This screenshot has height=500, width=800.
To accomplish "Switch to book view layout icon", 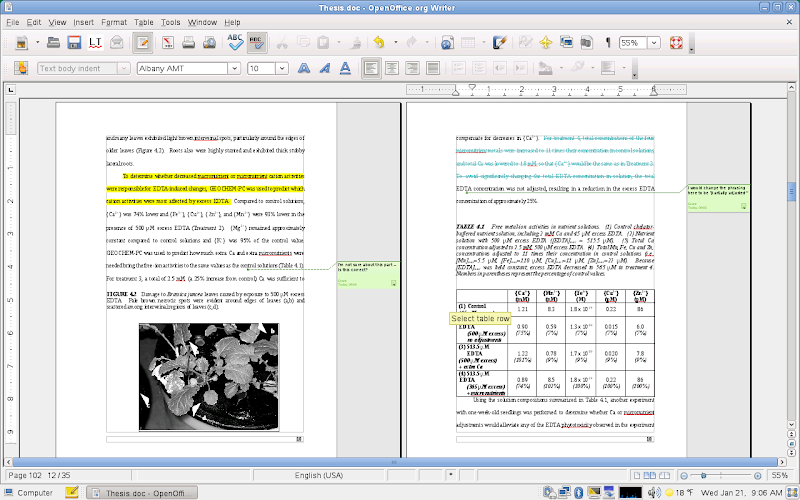I will point(664,476).
